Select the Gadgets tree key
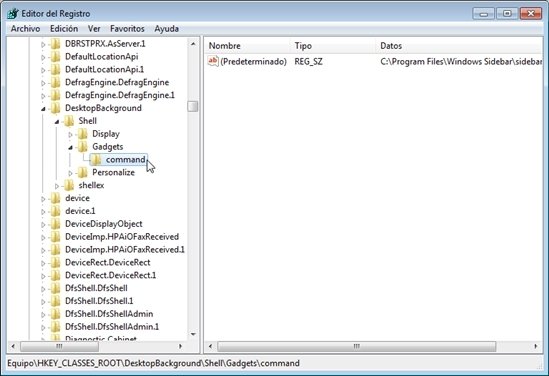The width and height of the screenshot is (549, 376). click(107, 147)
